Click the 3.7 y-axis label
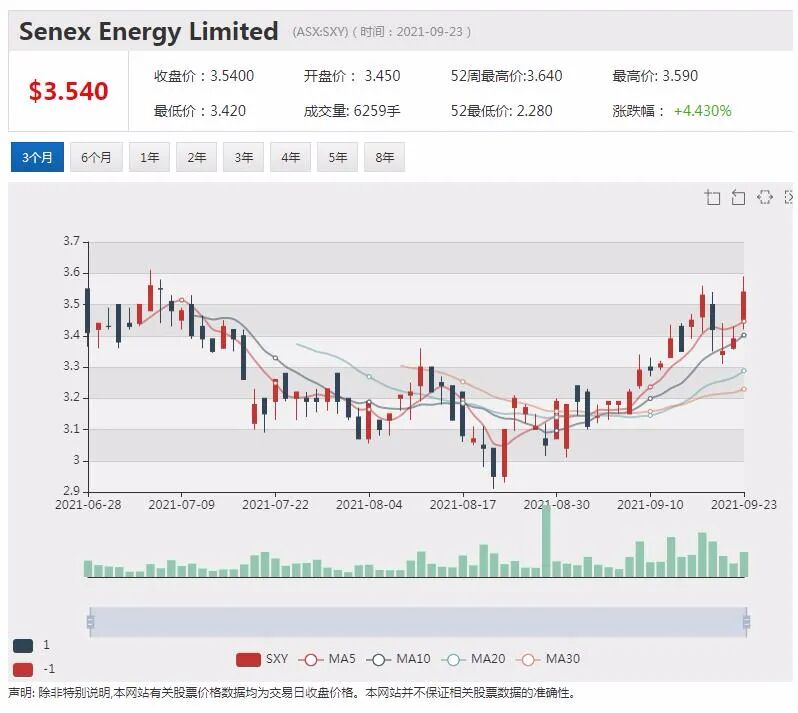The height and width of the screenshot is (713, 798). (71, 241)
